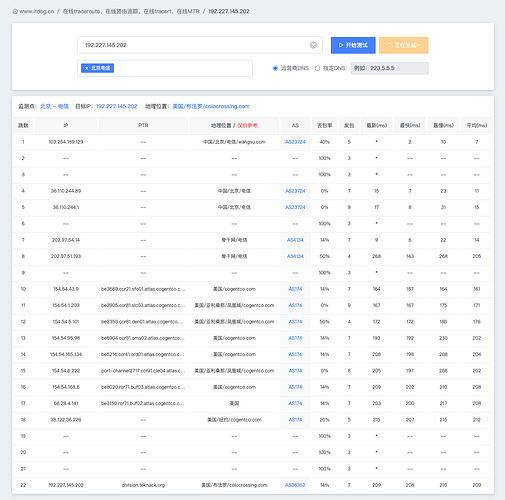Image resolution: width=505 pixels, height=500 pixels.
Task: Open AS174 link in the 38.122.36.226 row
Action: click(295, 420)
